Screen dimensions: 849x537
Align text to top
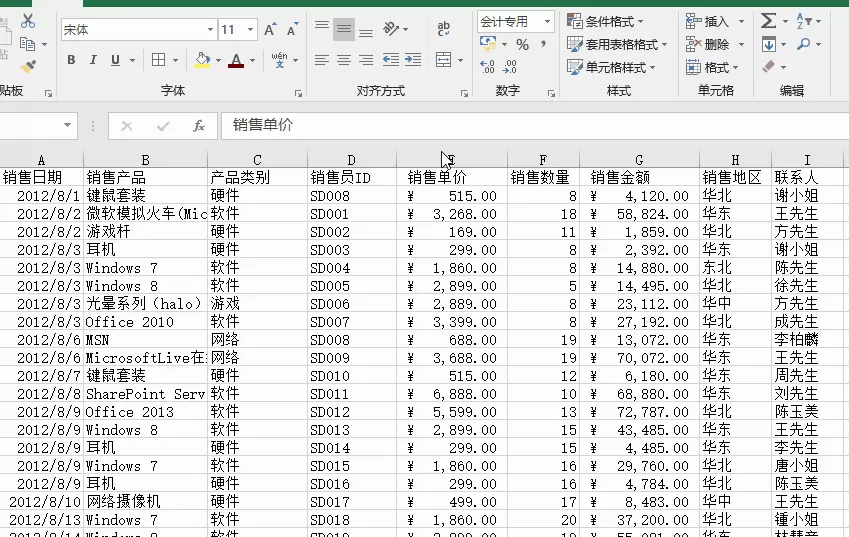(x=322, y=27)
